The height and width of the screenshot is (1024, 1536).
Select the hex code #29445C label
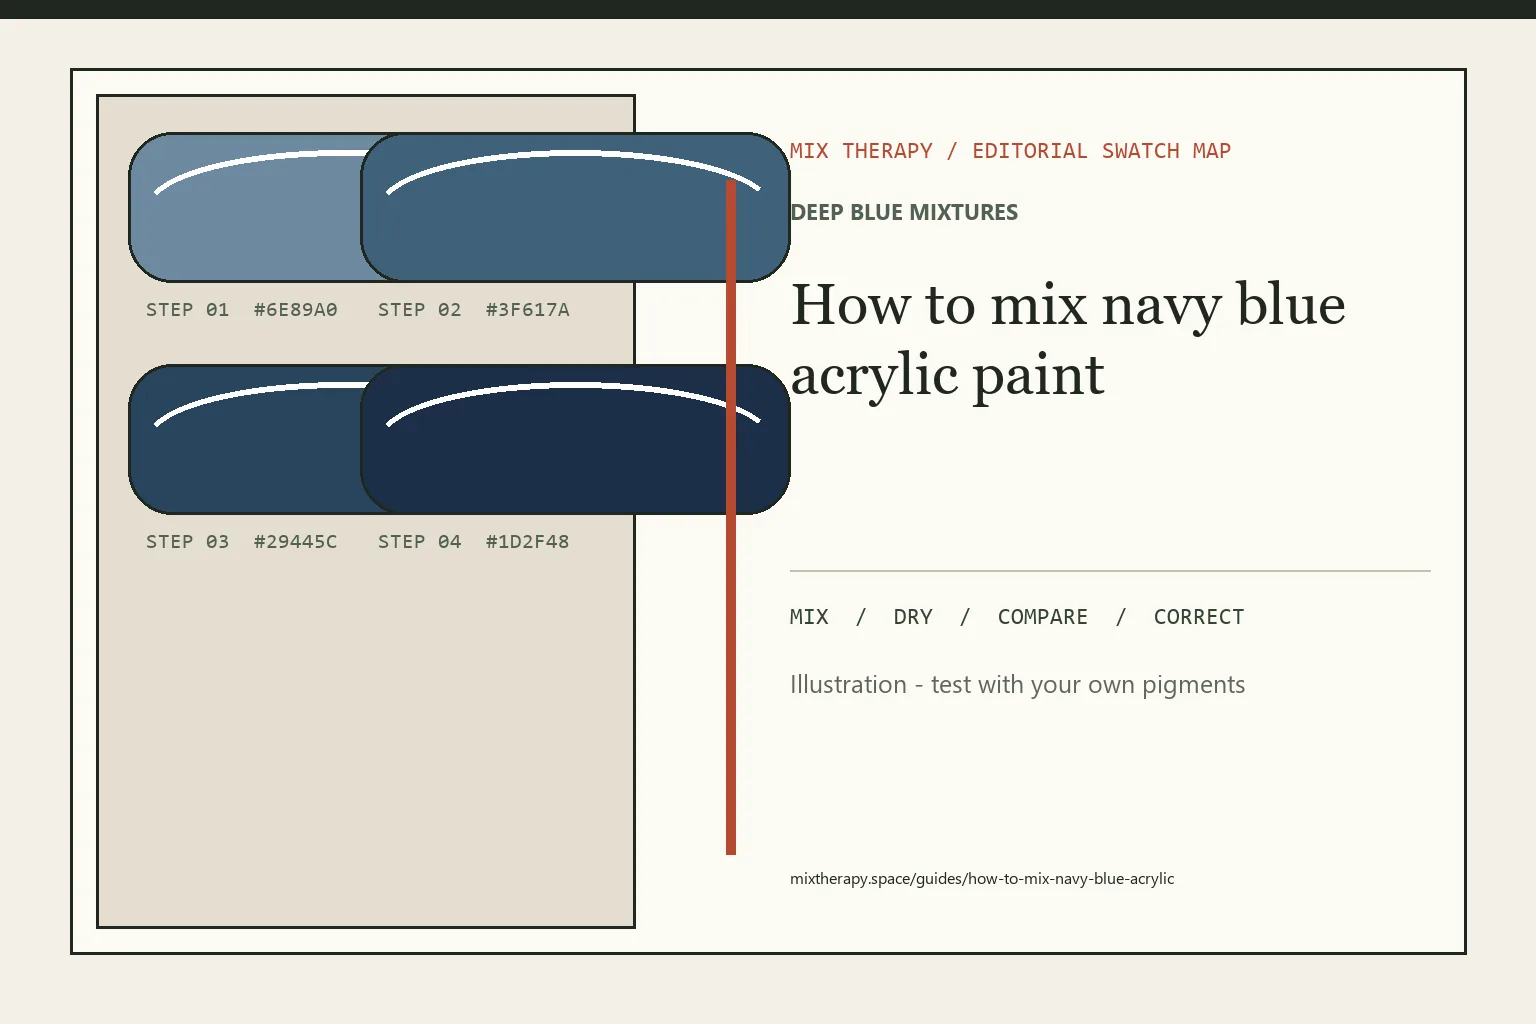tap(296, 542)
